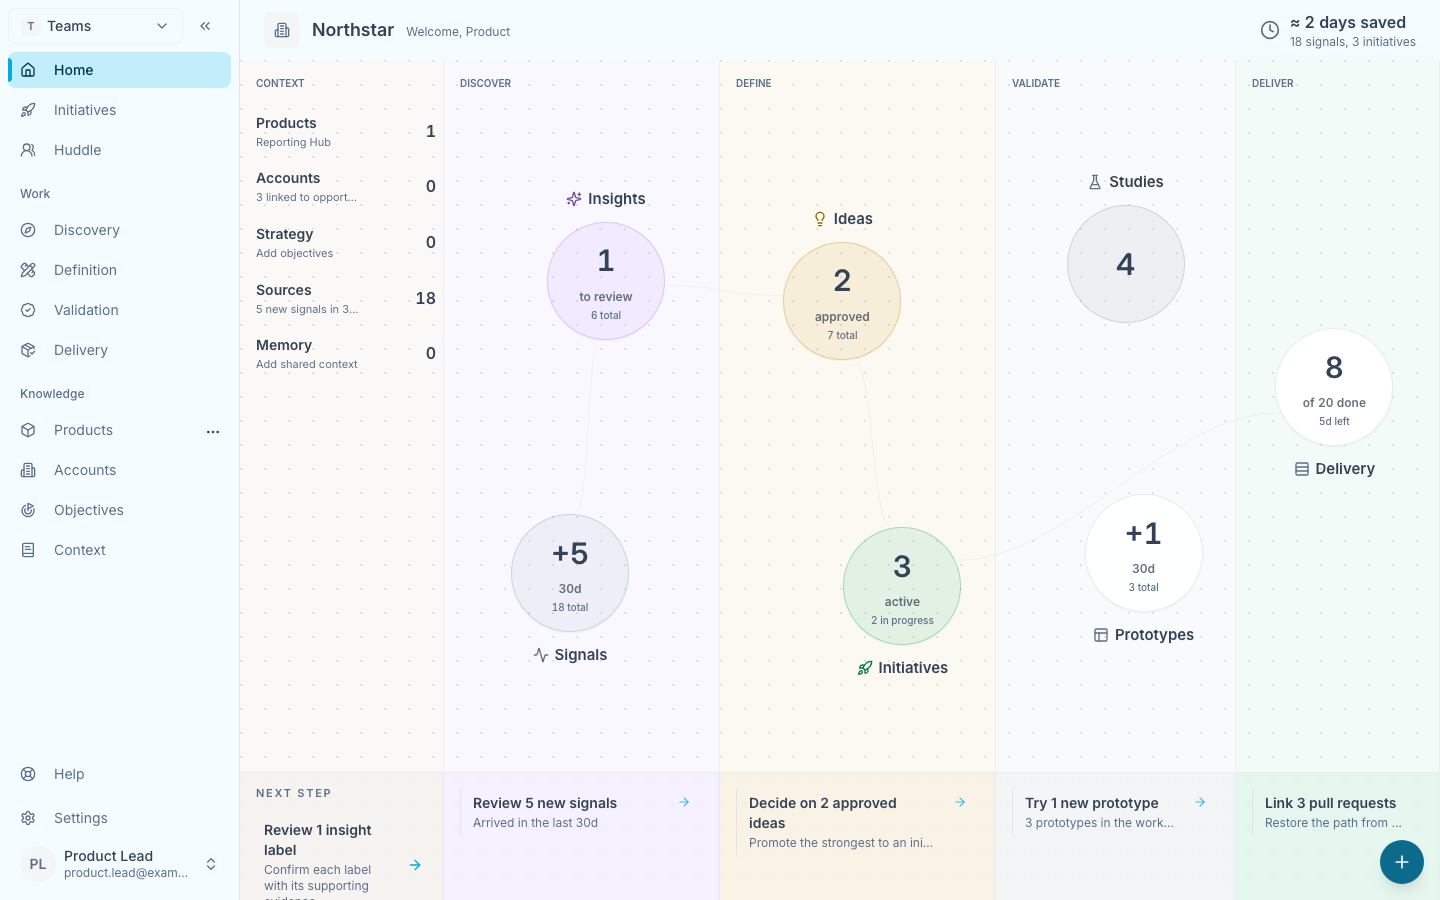1440x900 pixels.
Task: Open Definition under Work
Action: click(x=119, y=270)
